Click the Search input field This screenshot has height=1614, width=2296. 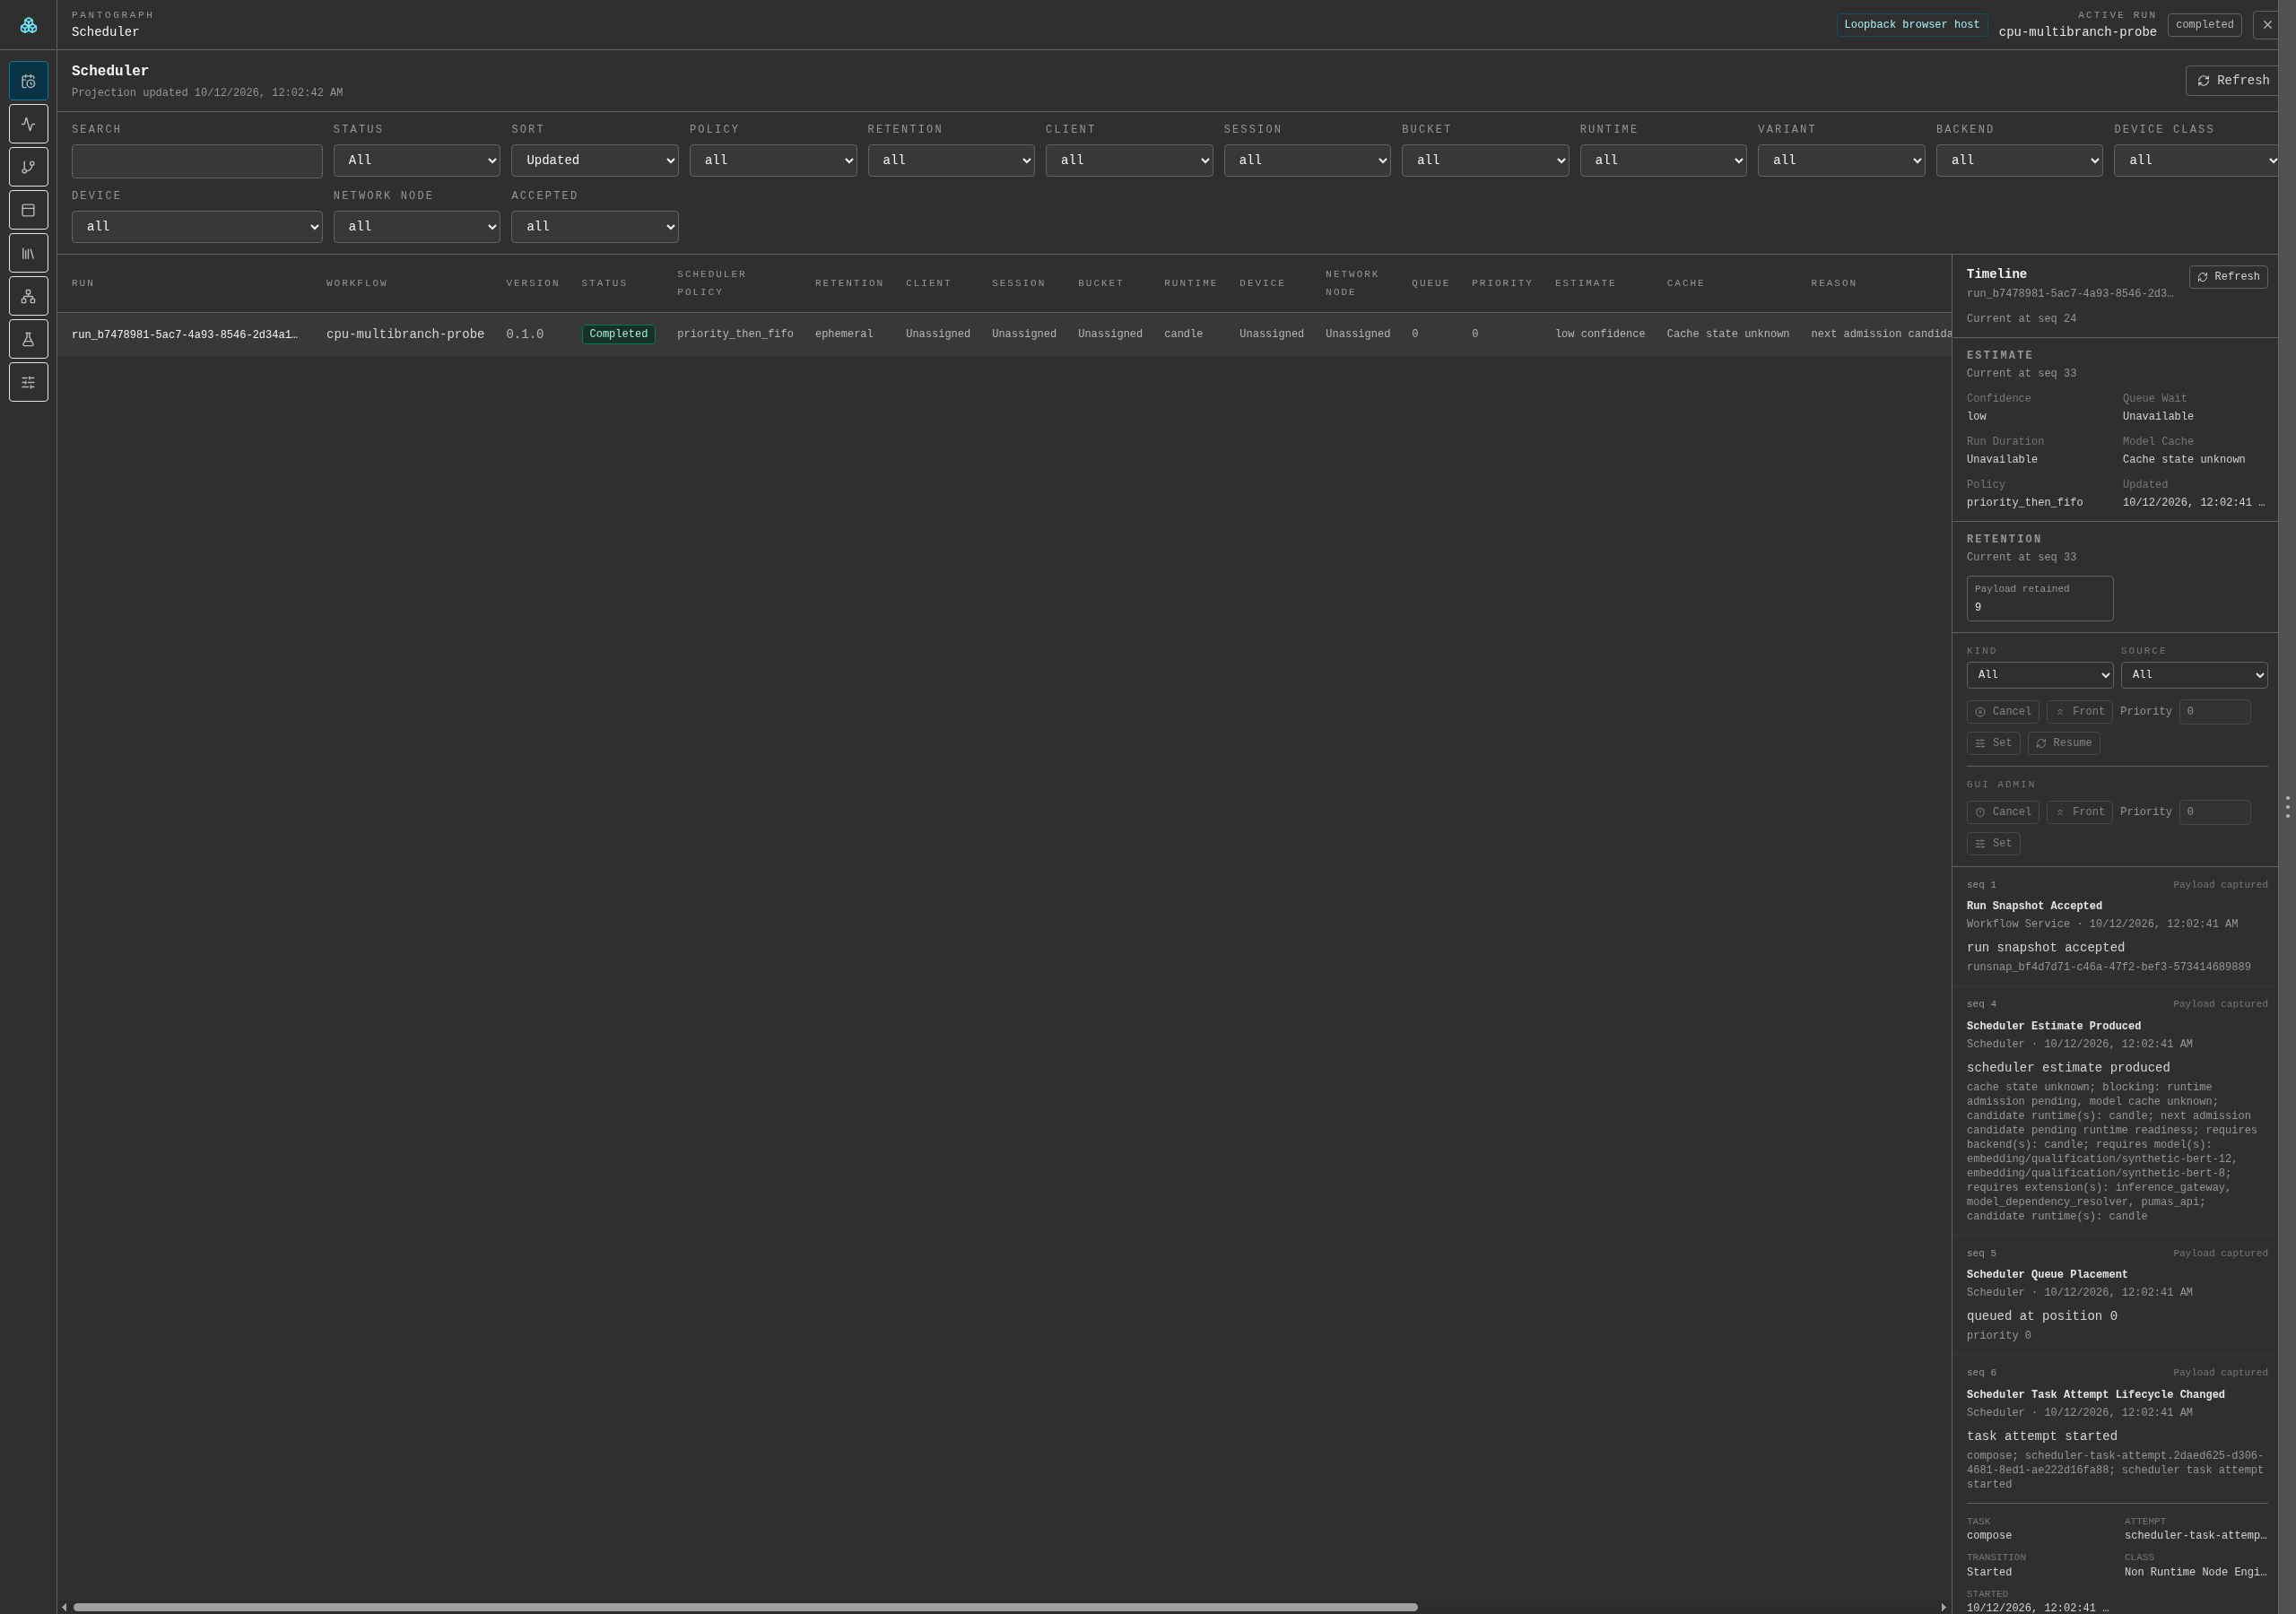click(197, 161)
